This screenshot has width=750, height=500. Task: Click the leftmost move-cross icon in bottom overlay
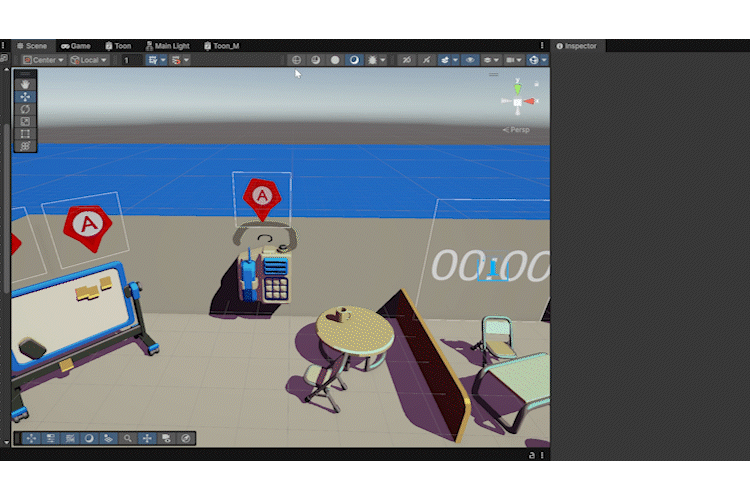(31, 438)
